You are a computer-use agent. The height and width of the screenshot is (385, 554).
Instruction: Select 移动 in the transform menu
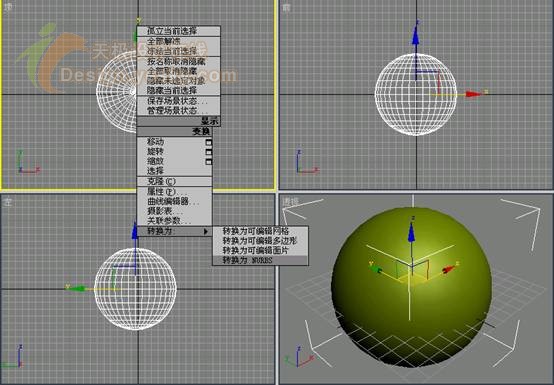pyautogui.click(x=175, y=142)
